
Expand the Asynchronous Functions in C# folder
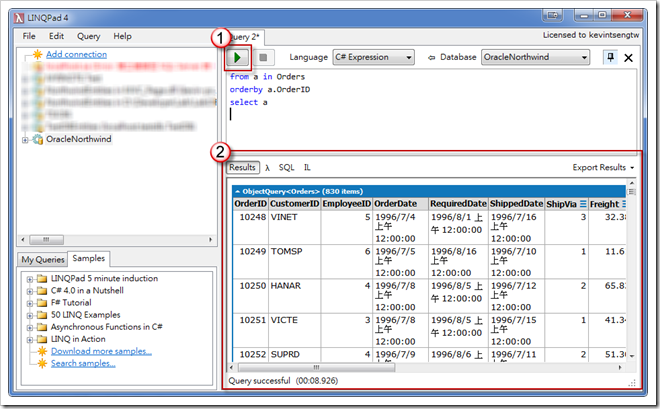click(30, 328)
